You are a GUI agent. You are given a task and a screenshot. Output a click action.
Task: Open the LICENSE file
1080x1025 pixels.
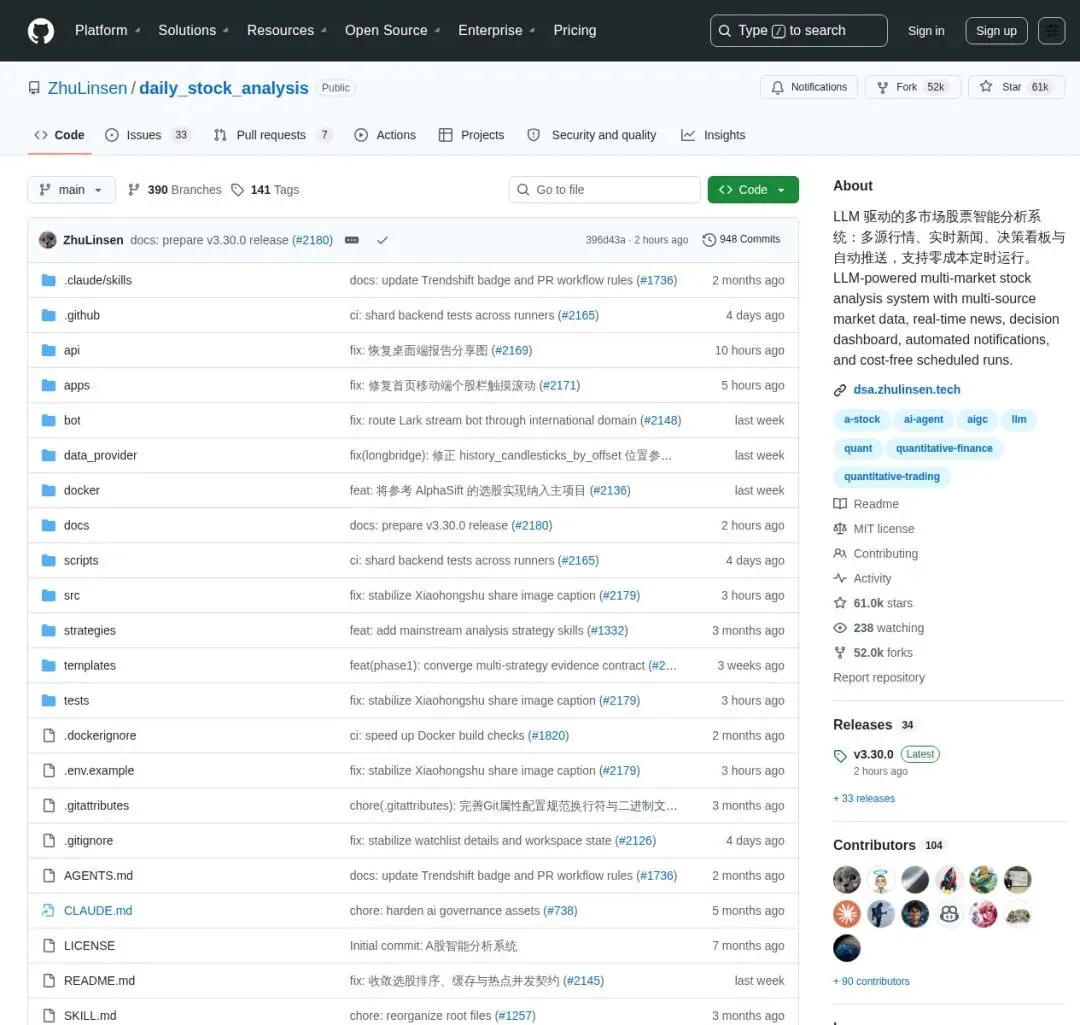click(x=89, y=946)
